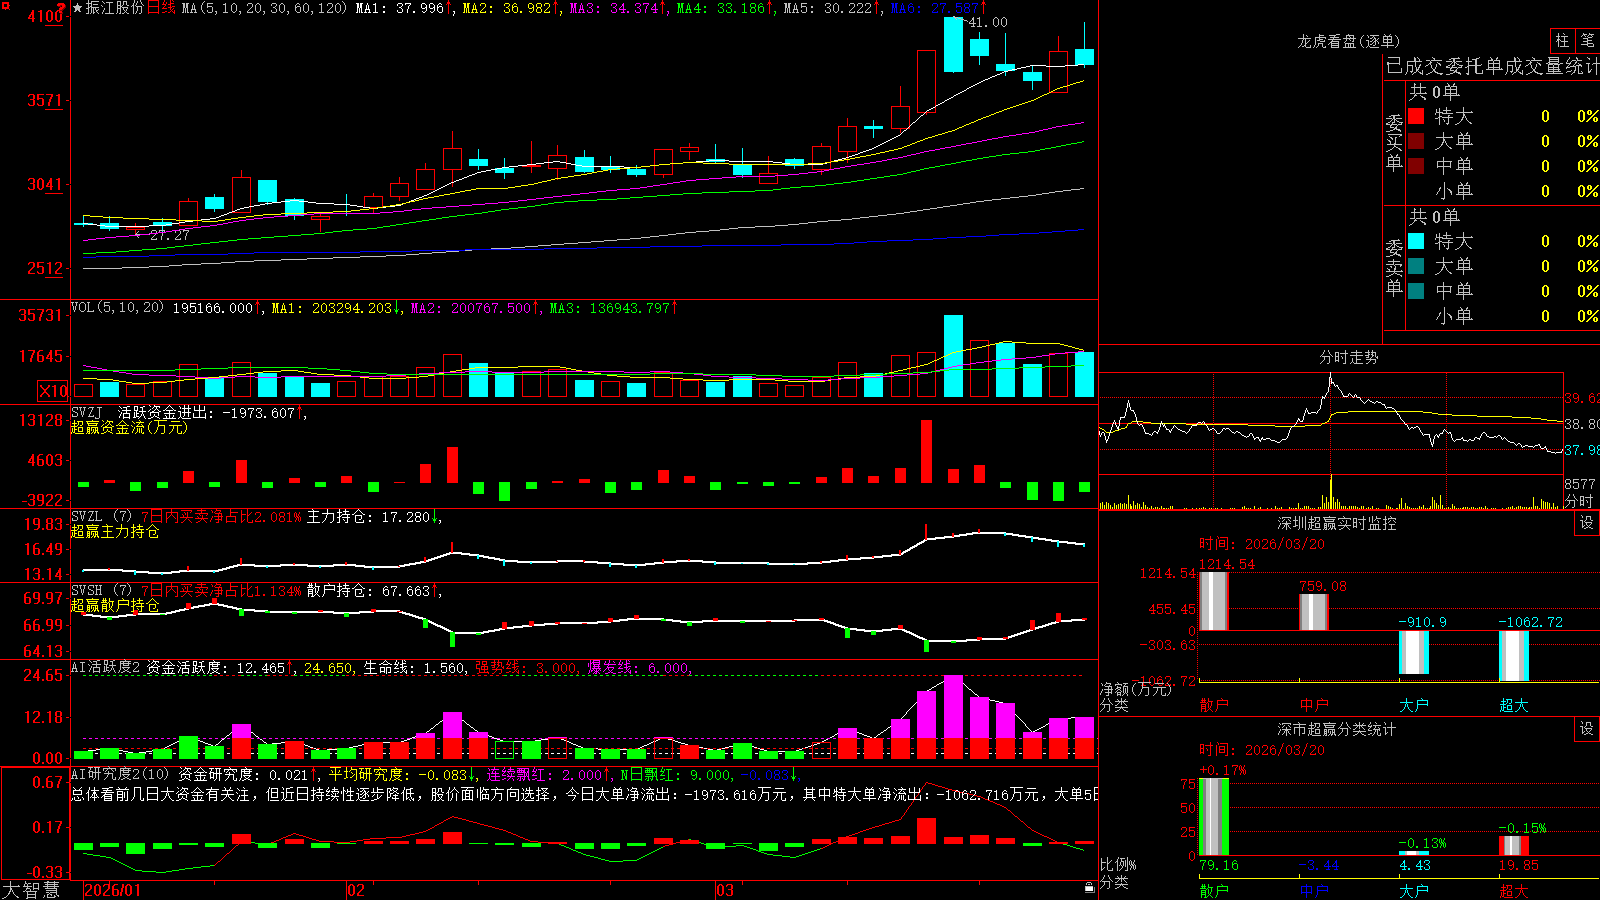Click the star icon before 振江股份
Viewport: 1600px width, 900px height.
coord(78,8)
